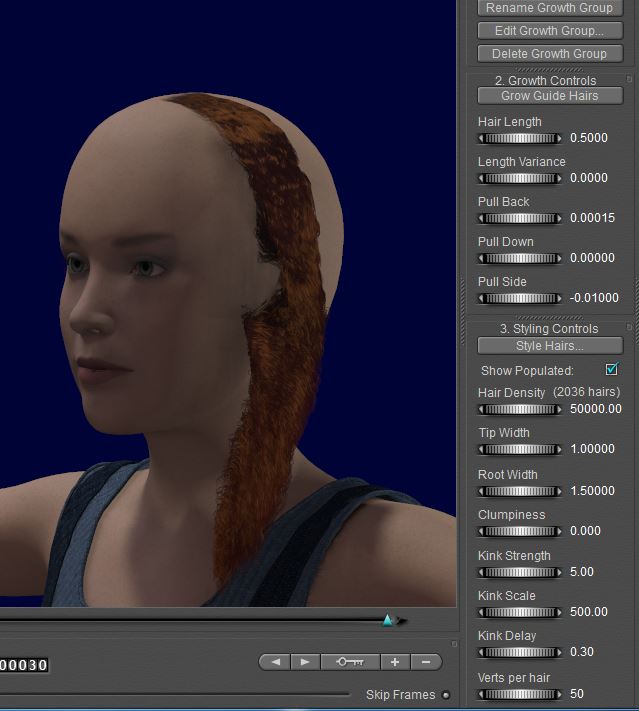Click the Hair Length dial slider

tap(519, 138)
